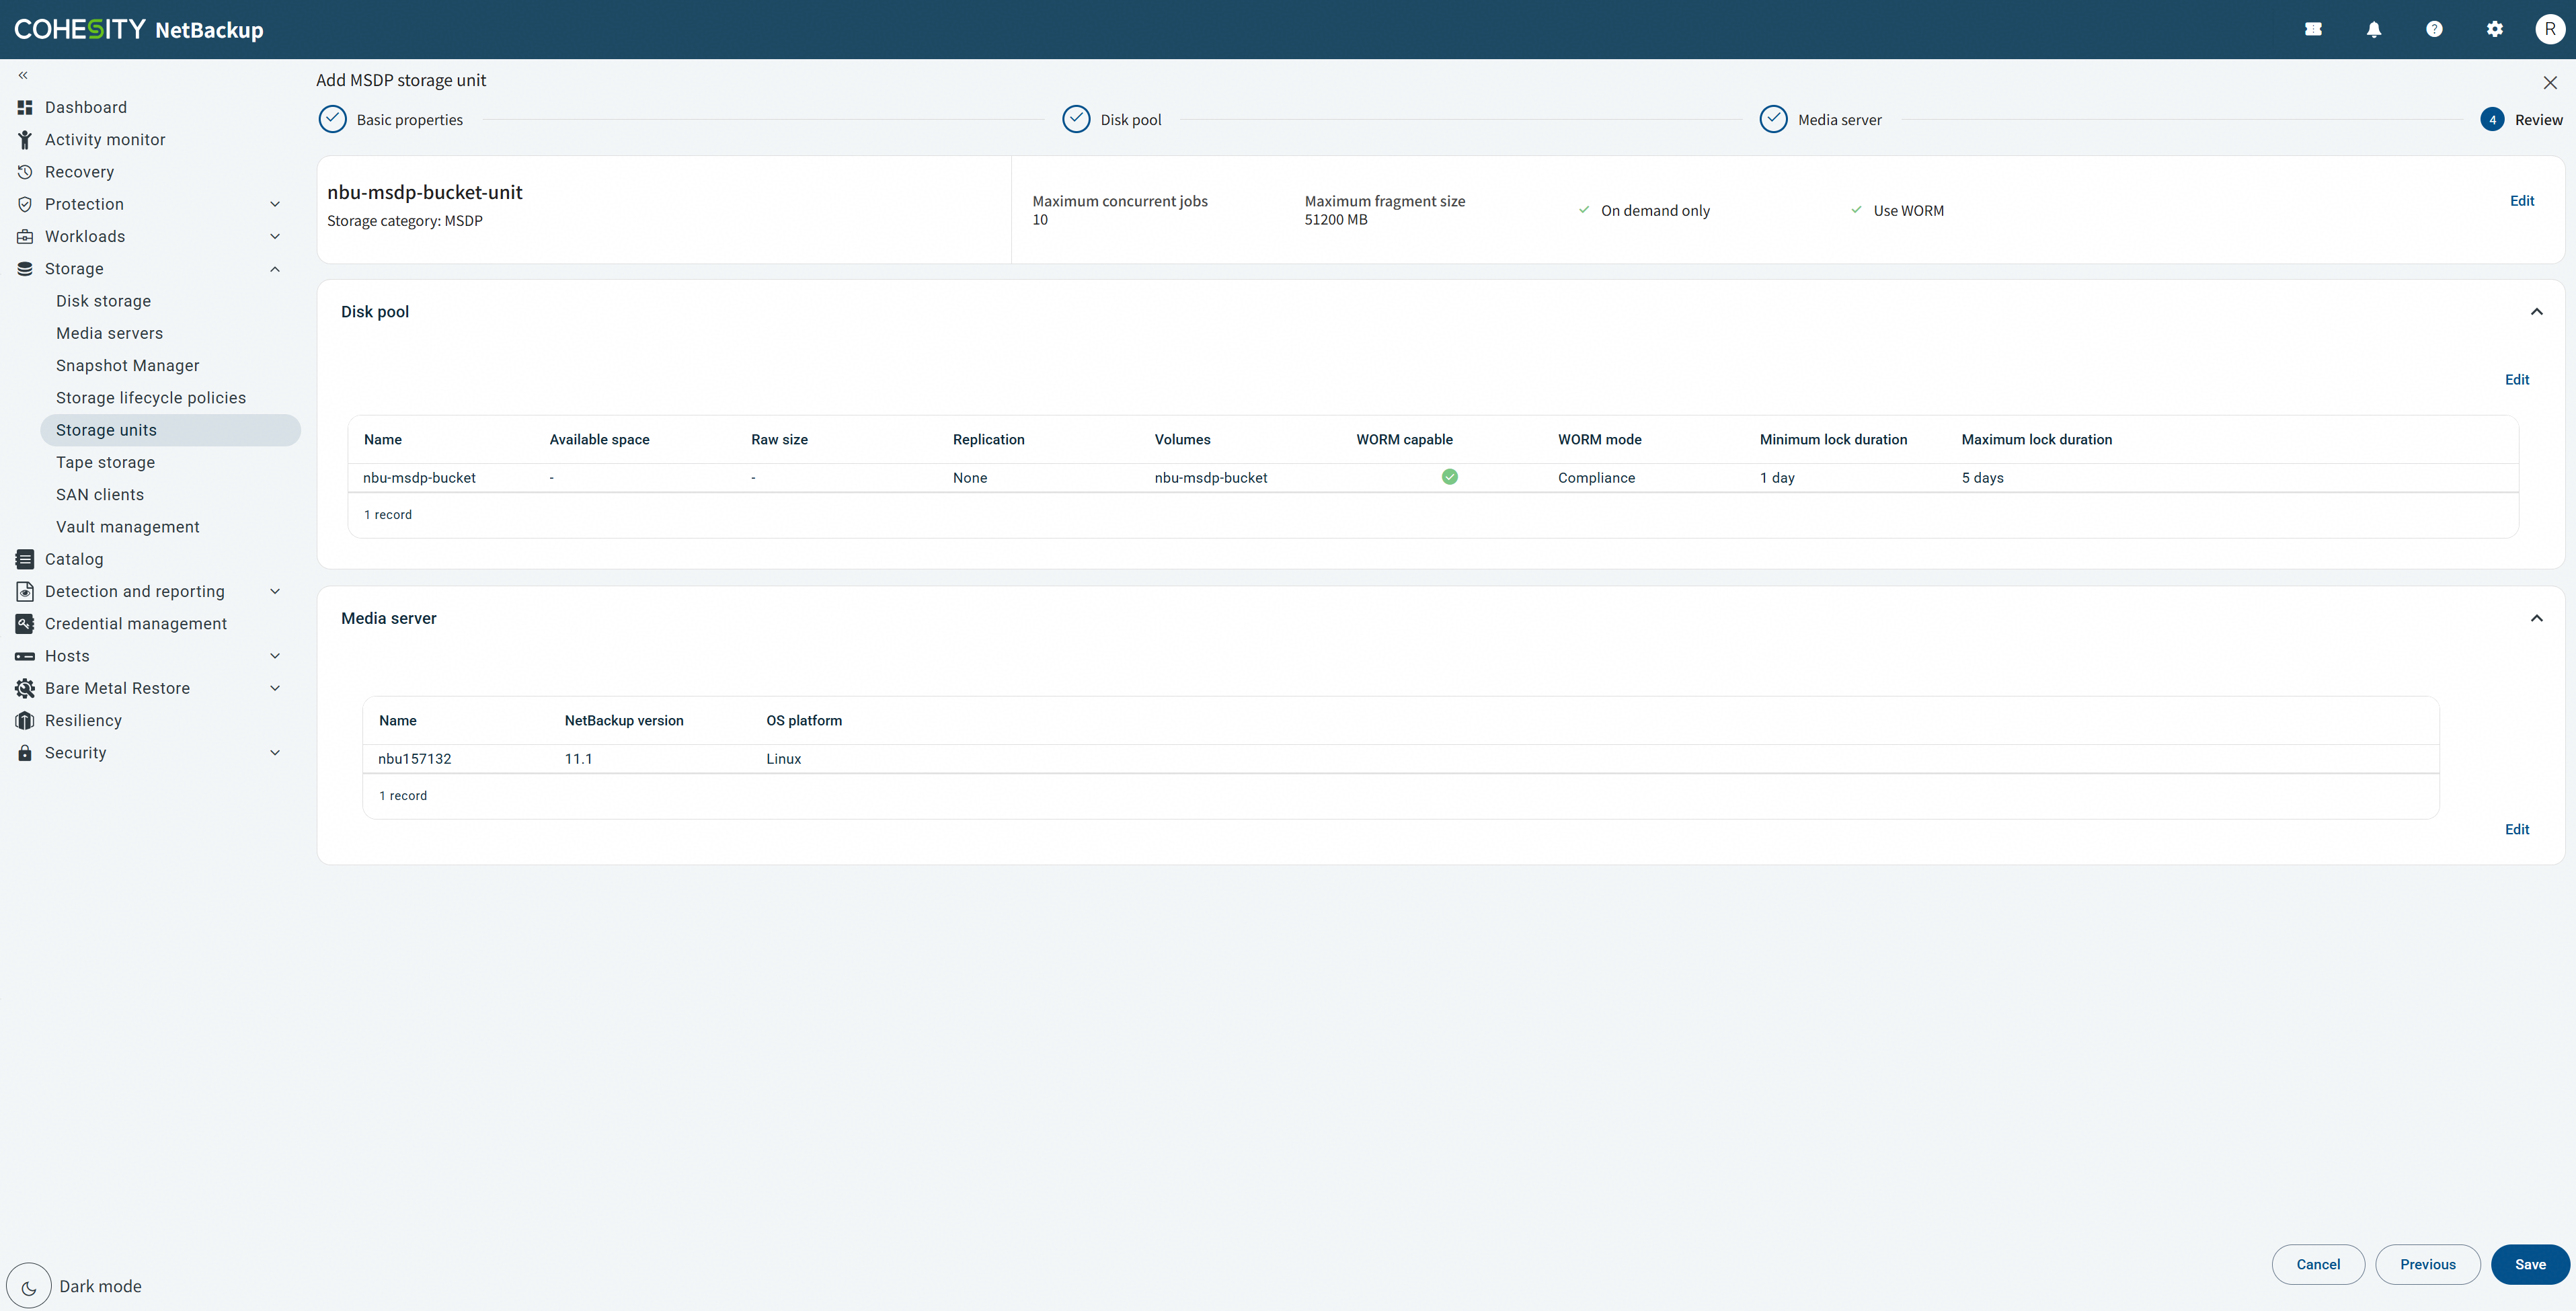Cancel the storage unit wizard

click(x=2318, y=1264)
